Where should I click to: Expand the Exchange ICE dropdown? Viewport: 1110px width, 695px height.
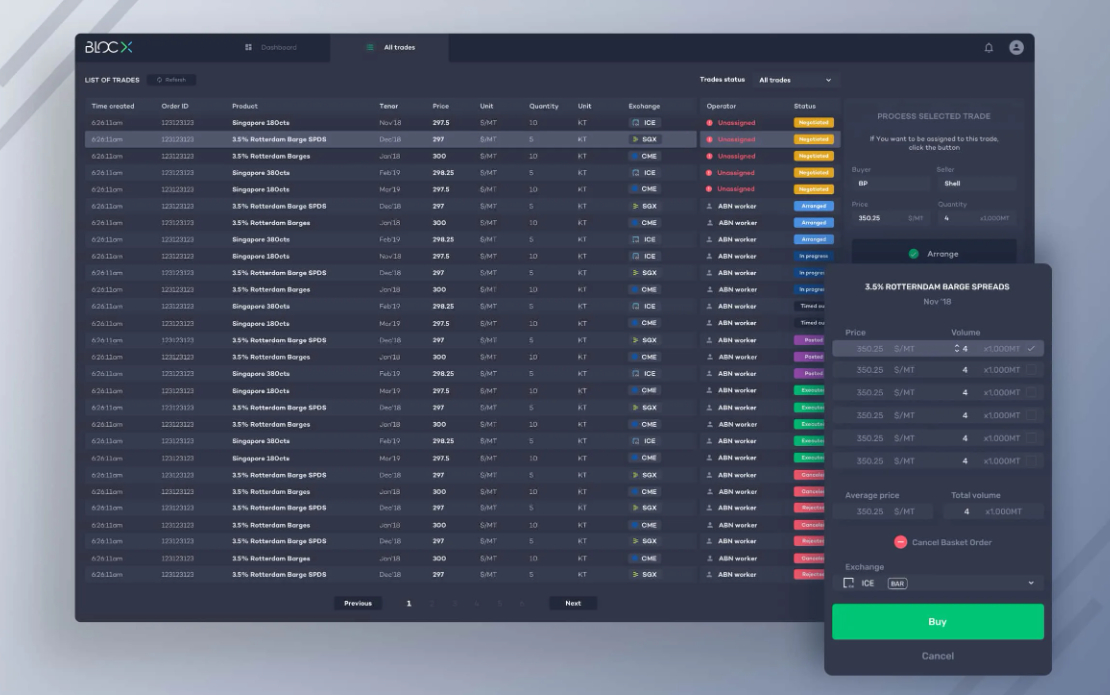tap(1031, 583)
